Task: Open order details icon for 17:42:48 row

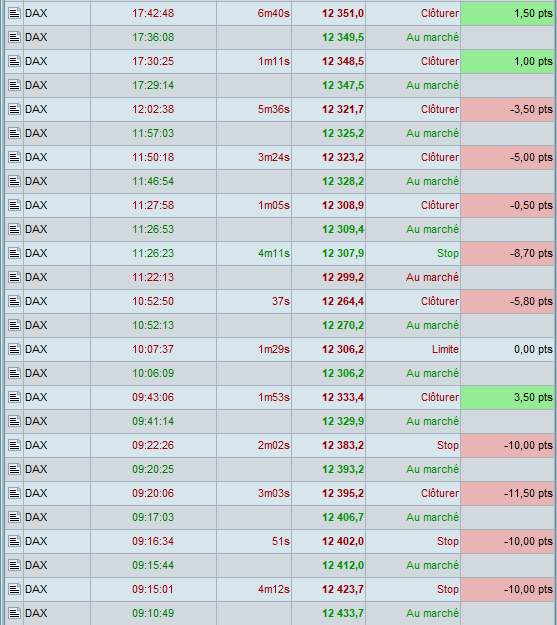Action: 14,13
